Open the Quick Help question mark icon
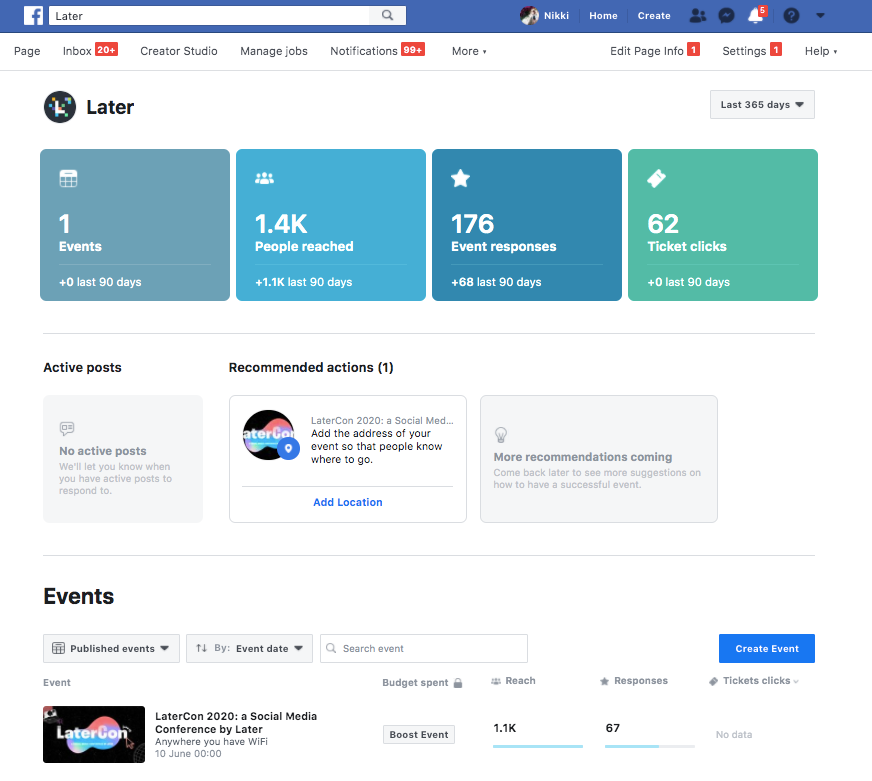This screenshot has height=781, width=872. [791, 16]
